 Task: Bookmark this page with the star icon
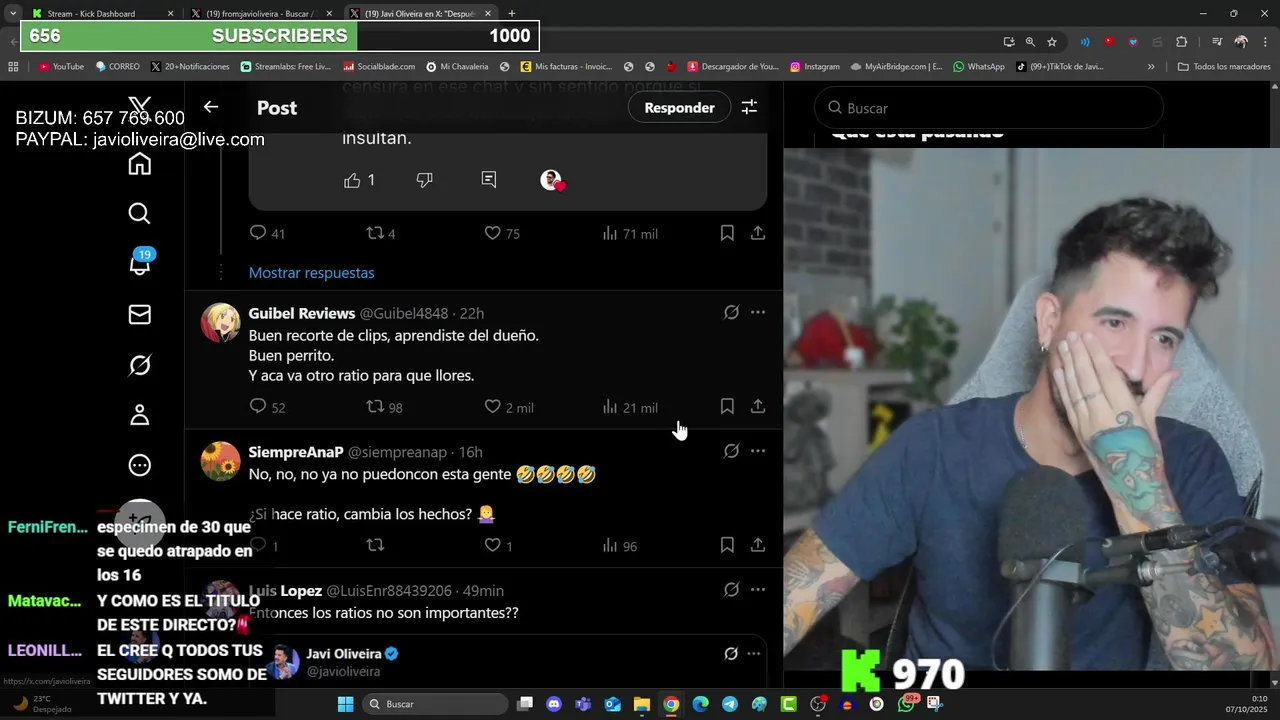(1052, 42)
